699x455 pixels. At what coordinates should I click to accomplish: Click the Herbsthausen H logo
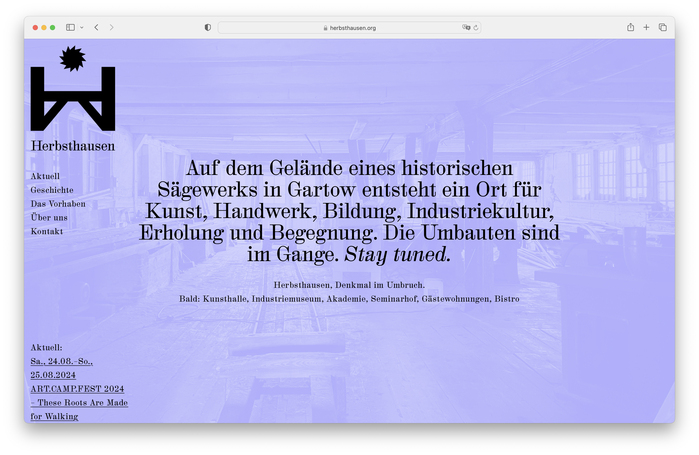point(73,88)
